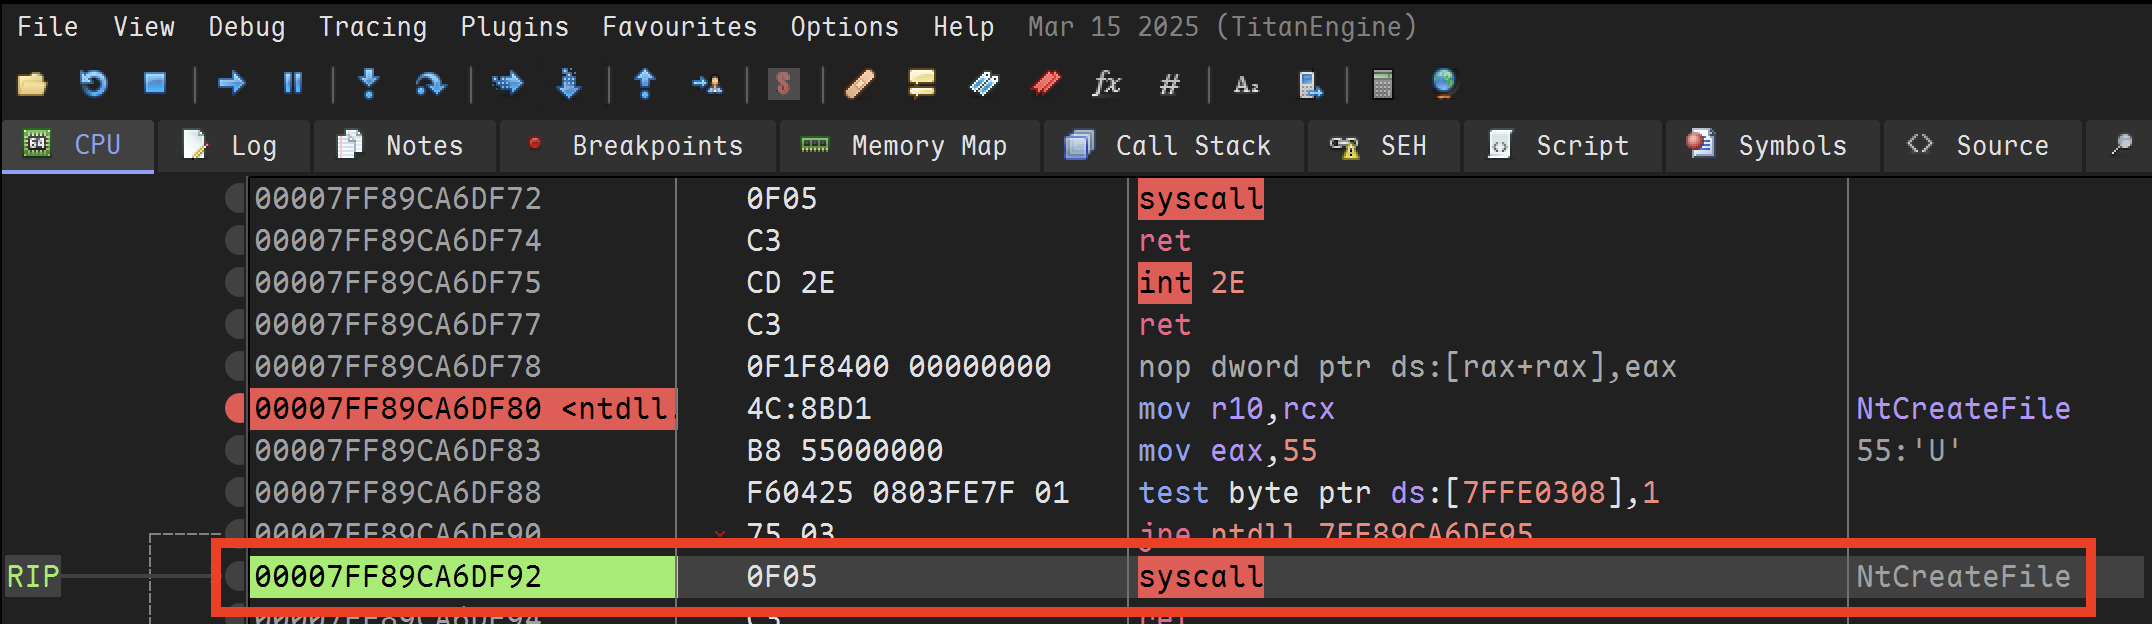2152x624 pixels.
Task: Switch to the Notes tab
Action: click(404, 146)
